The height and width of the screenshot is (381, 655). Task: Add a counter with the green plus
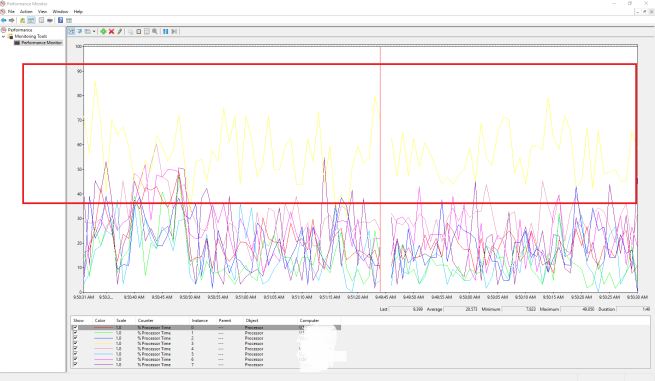point(103,31)
